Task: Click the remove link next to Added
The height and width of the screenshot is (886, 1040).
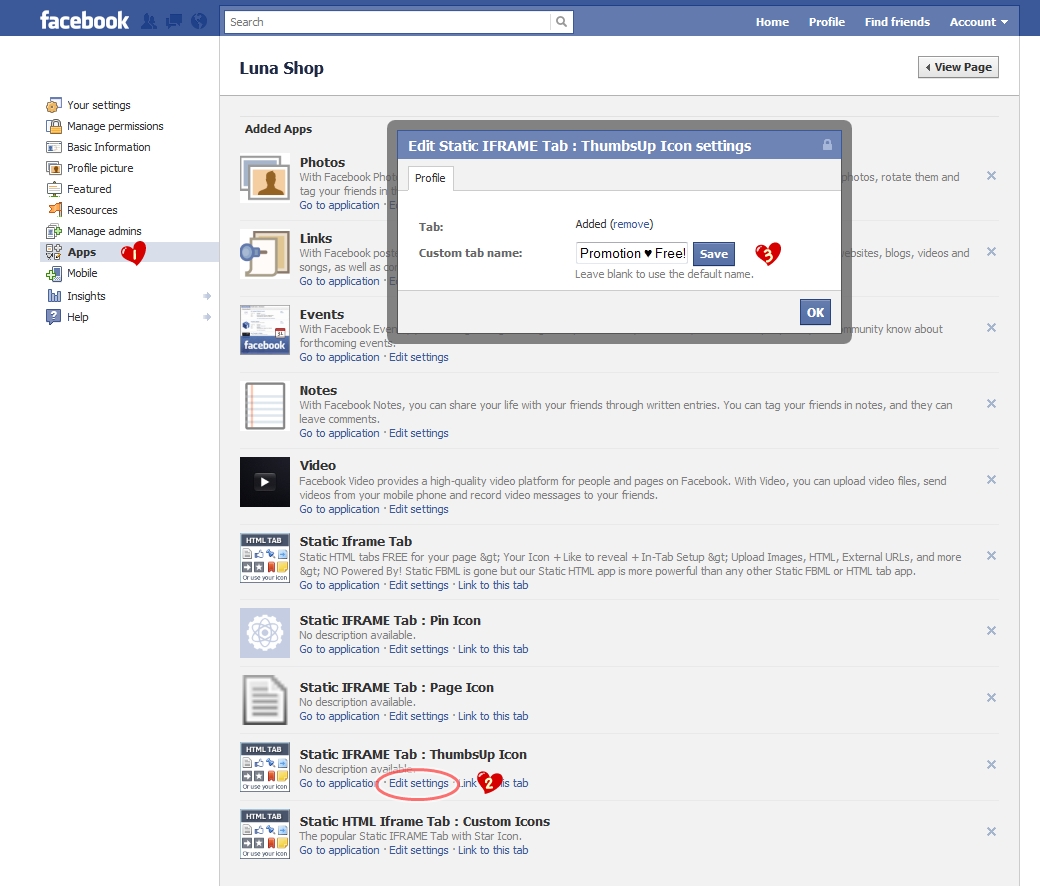Action: [631, 224]
